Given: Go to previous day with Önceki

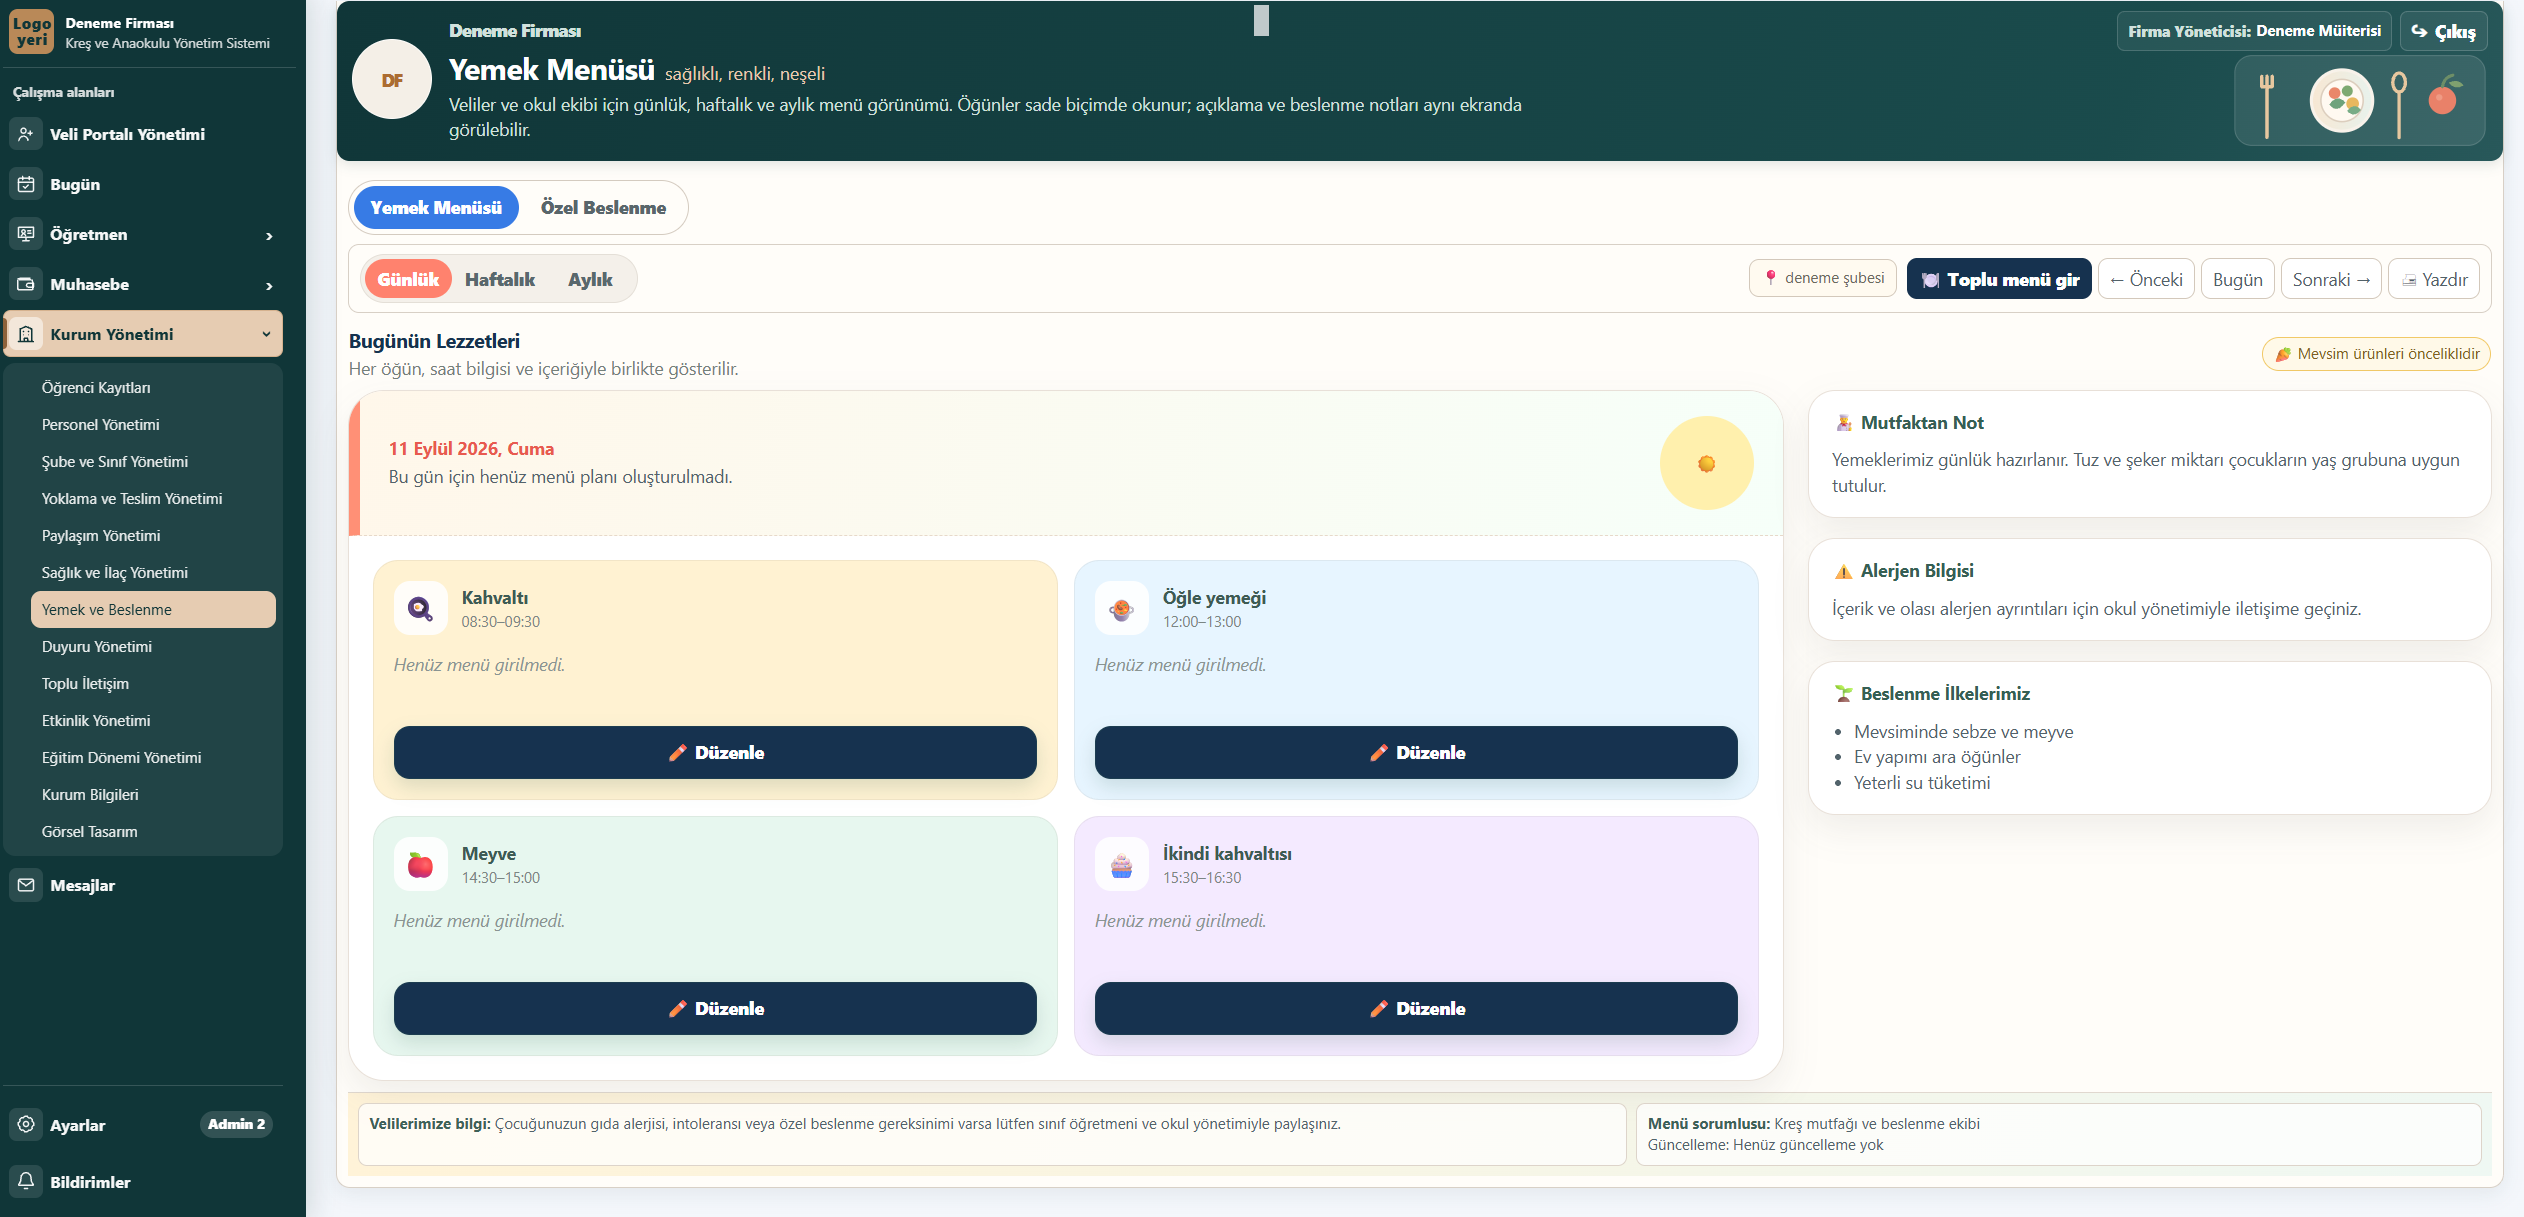Looking at the screenshot, I should point(2146,279).
